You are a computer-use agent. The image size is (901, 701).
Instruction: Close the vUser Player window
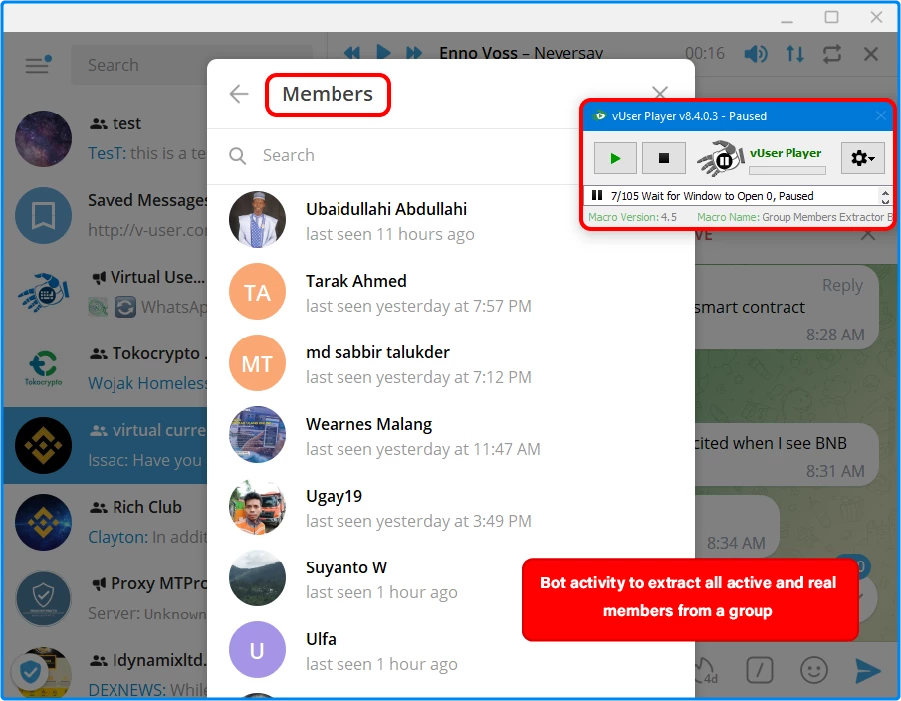tap(881, 115)
